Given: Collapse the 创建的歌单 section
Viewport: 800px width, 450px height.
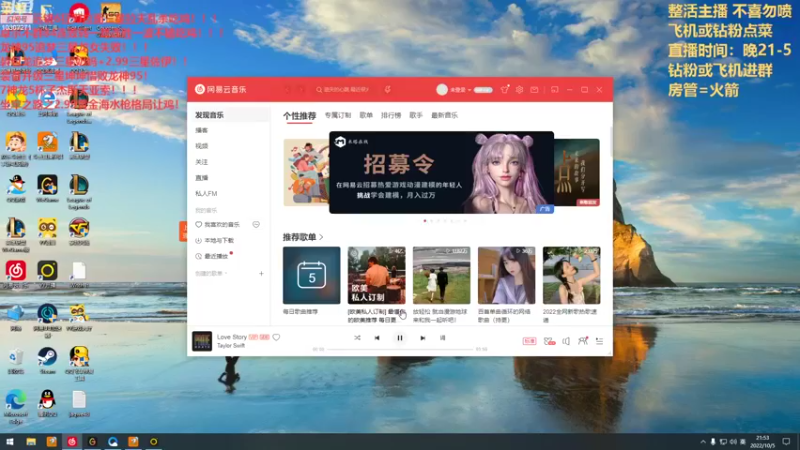Looking at the screenshot, I should click(x=211, y=273).
